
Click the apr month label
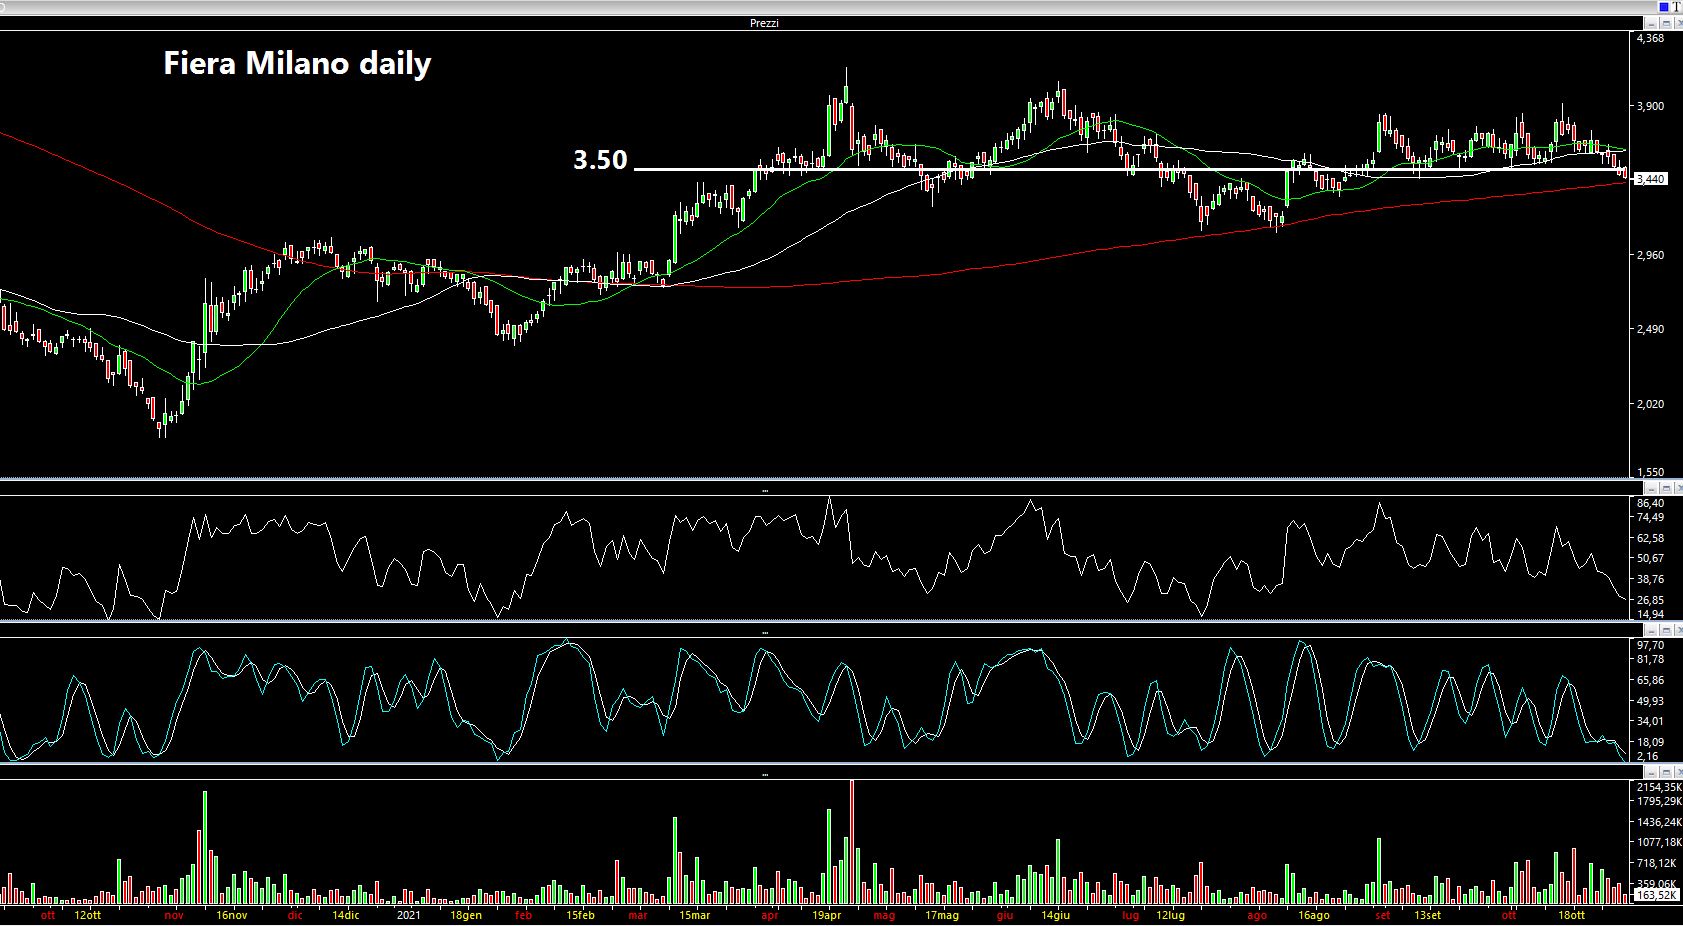point(769,915)
